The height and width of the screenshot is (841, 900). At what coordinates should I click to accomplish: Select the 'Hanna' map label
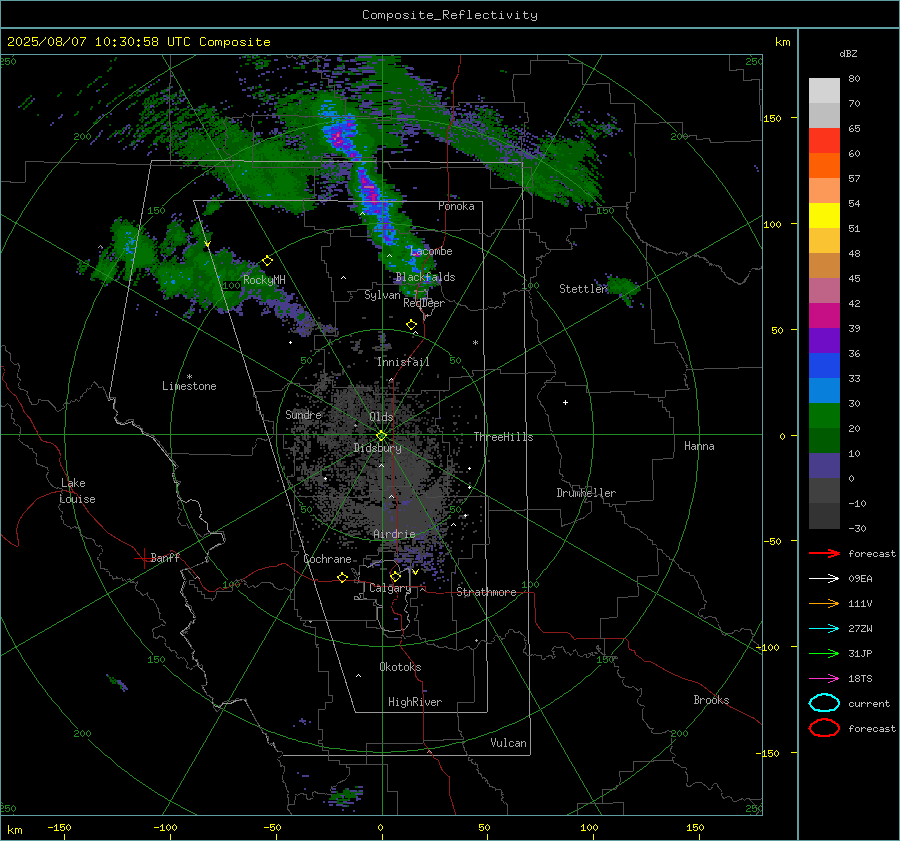coord(699,446)
